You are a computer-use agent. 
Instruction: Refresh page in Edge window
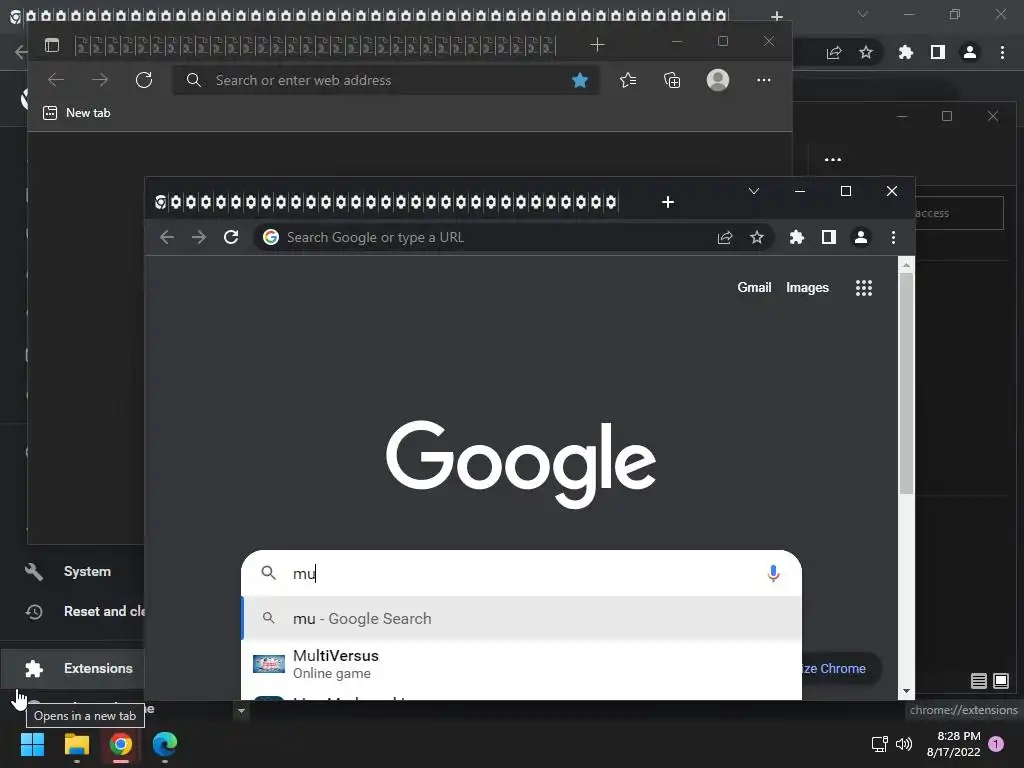(x=144, y=80)
